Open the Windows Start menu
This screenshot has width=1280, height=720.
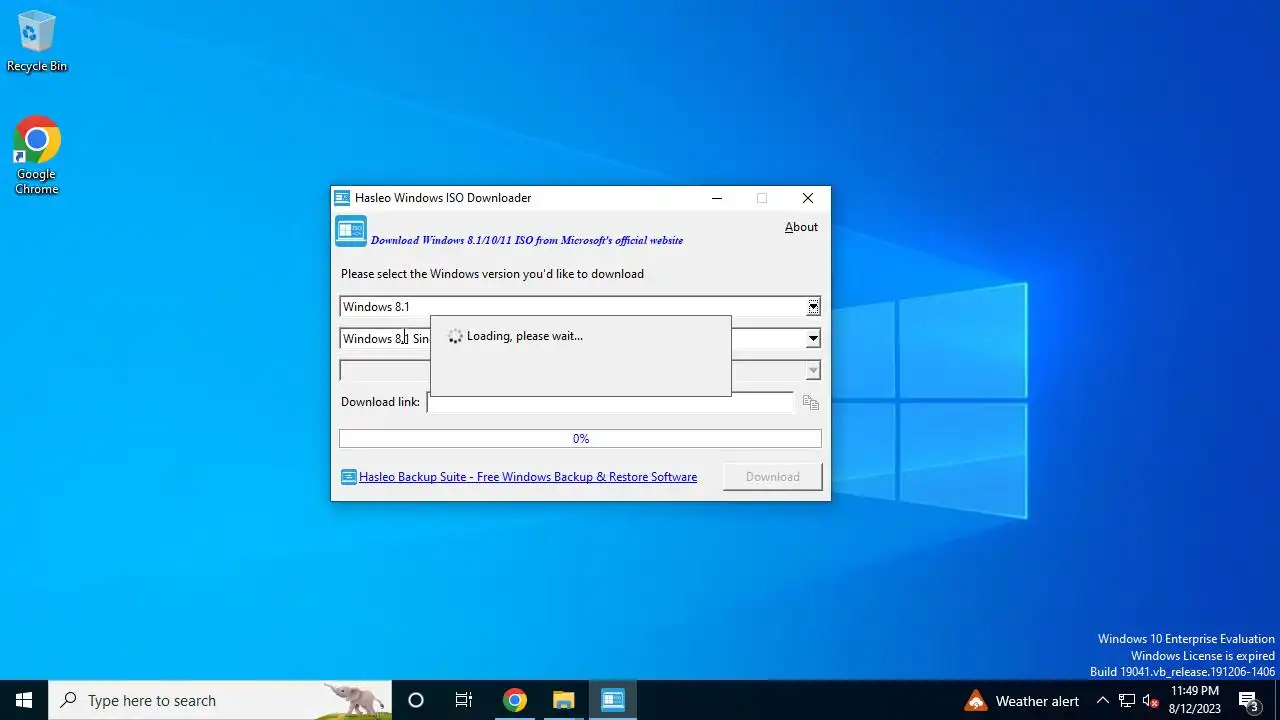pos(24,700)
